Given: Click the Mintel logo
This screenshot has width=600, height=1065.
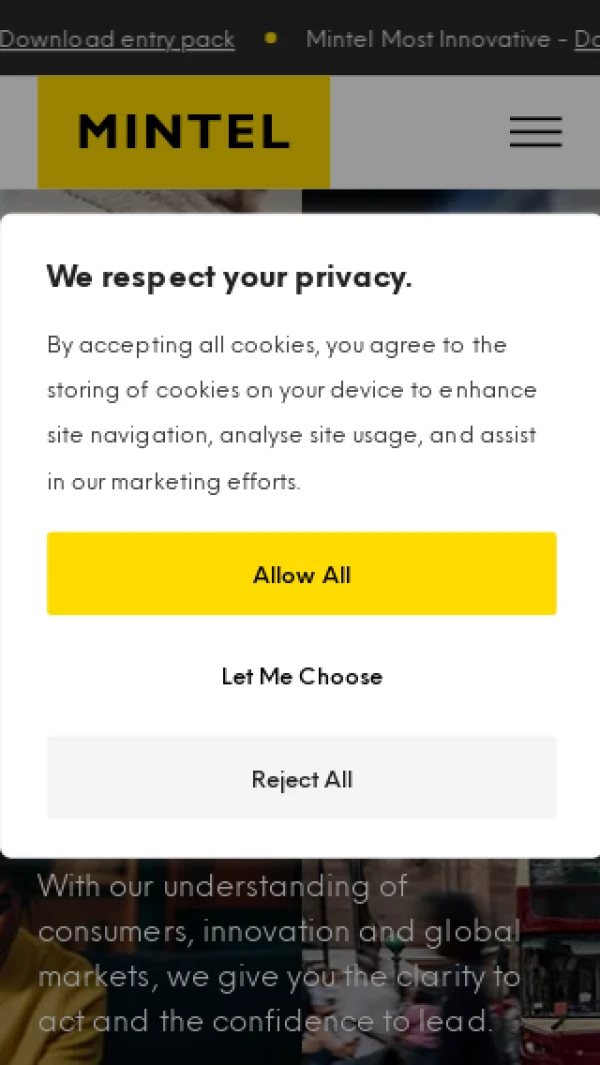Looking at the screenshot, I should tap(184, 132).
